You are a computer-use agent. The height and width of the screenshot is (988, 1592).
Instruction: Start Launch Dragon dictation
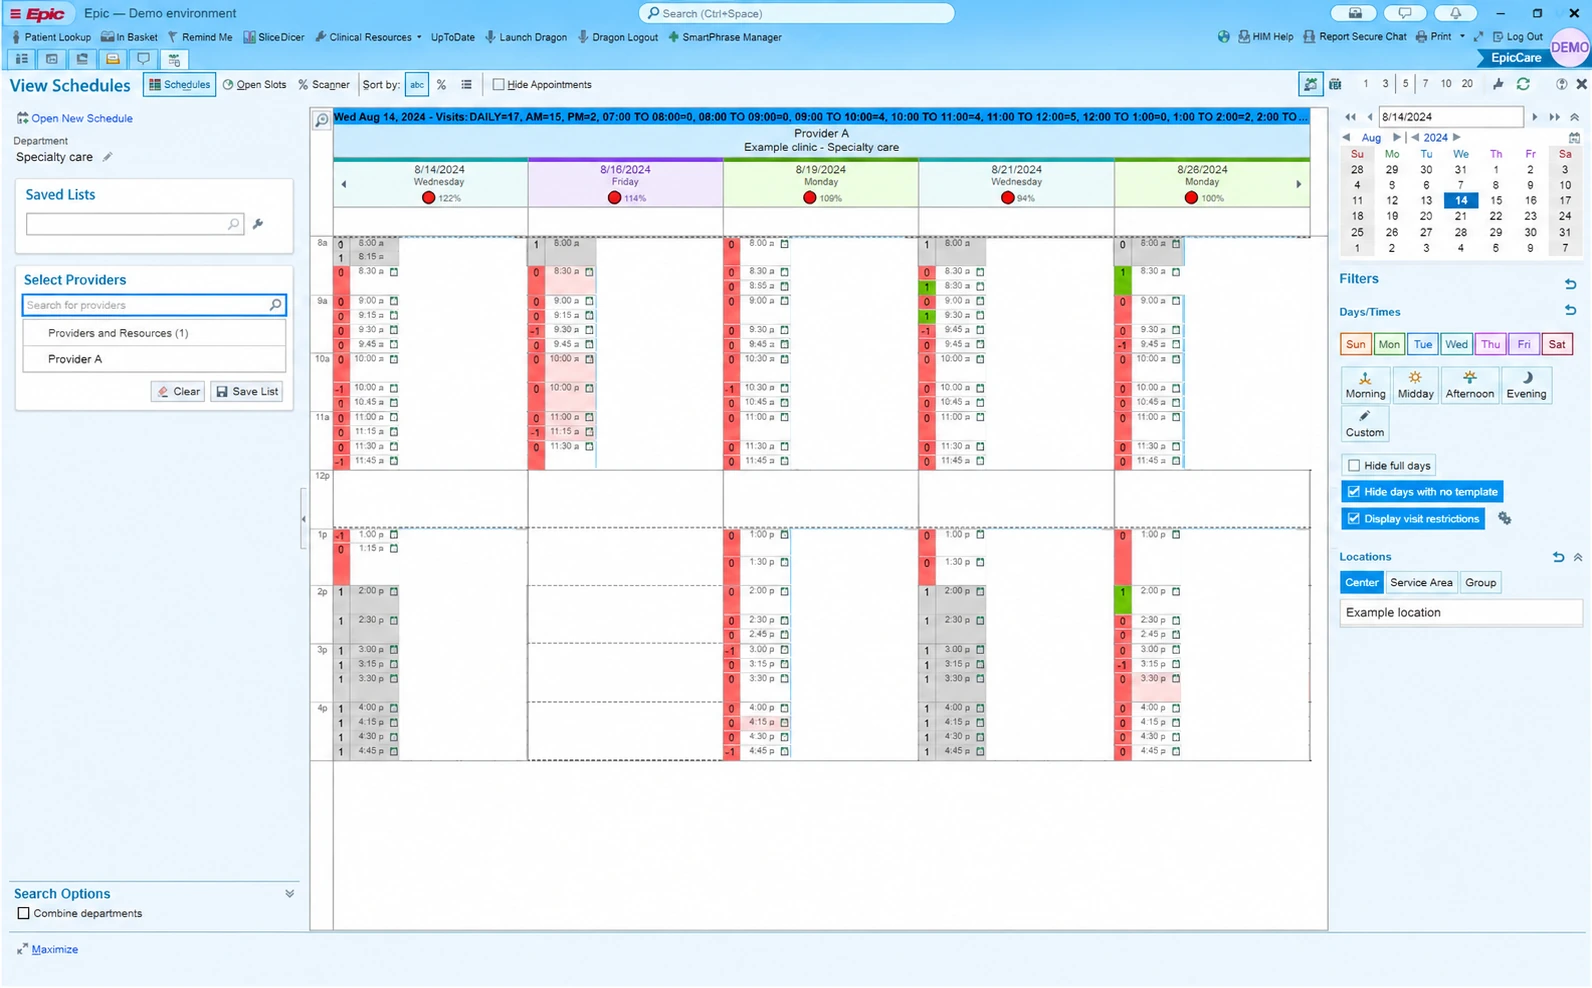526,37
